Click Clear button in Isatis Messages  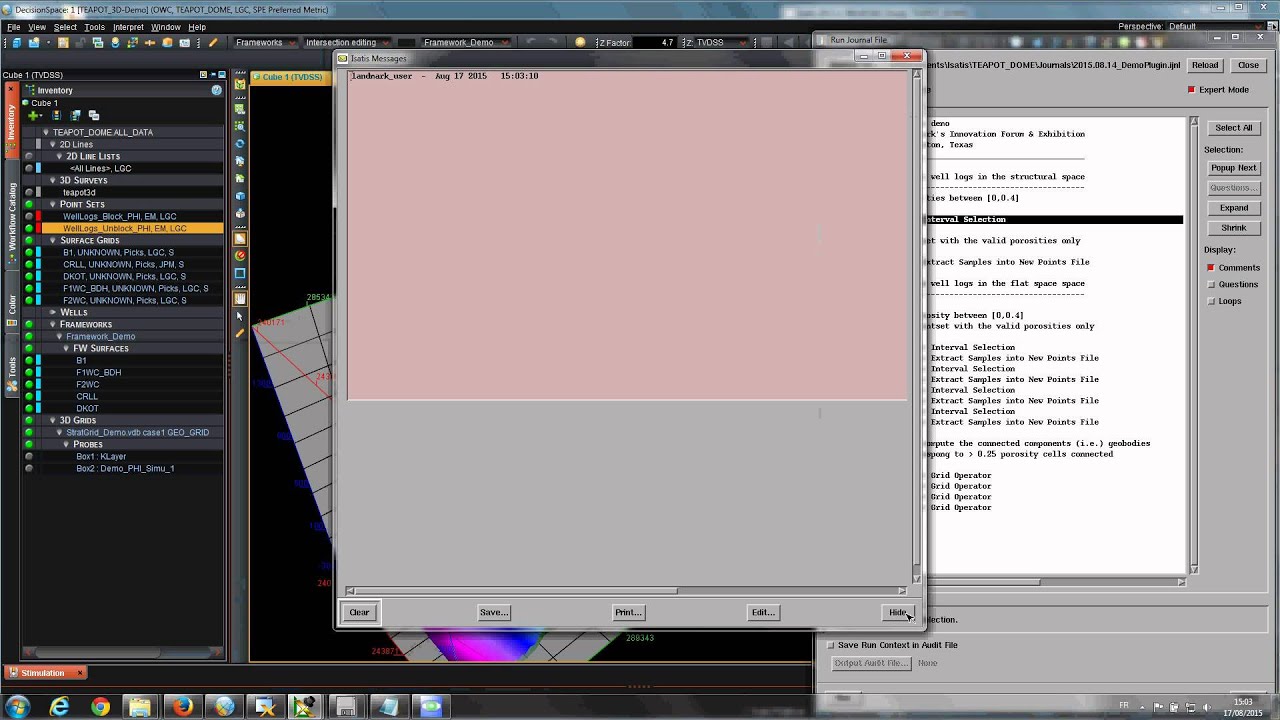coord(359,612)
